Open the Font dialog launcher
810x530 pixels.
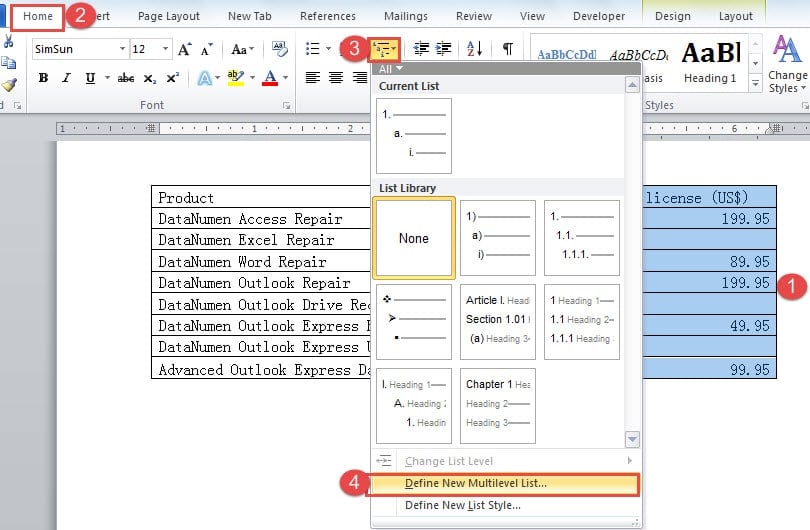tap(286, 105)
